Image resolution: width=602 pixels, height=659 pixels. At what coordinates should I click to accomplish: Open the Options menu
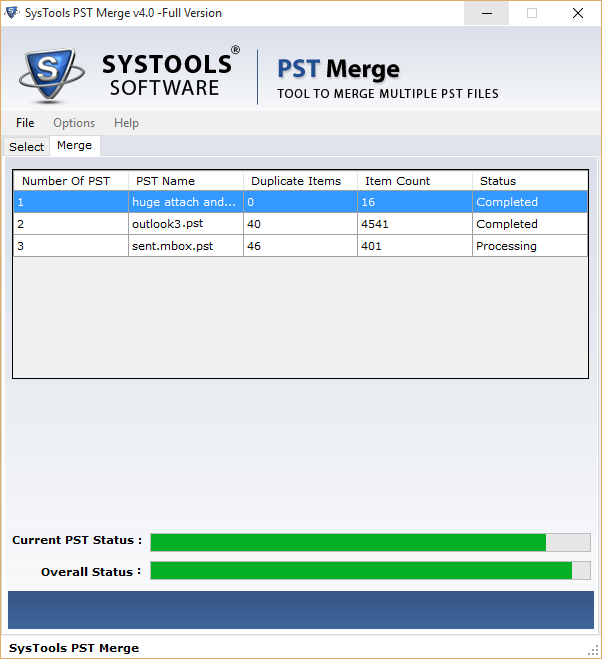[74, 123]
